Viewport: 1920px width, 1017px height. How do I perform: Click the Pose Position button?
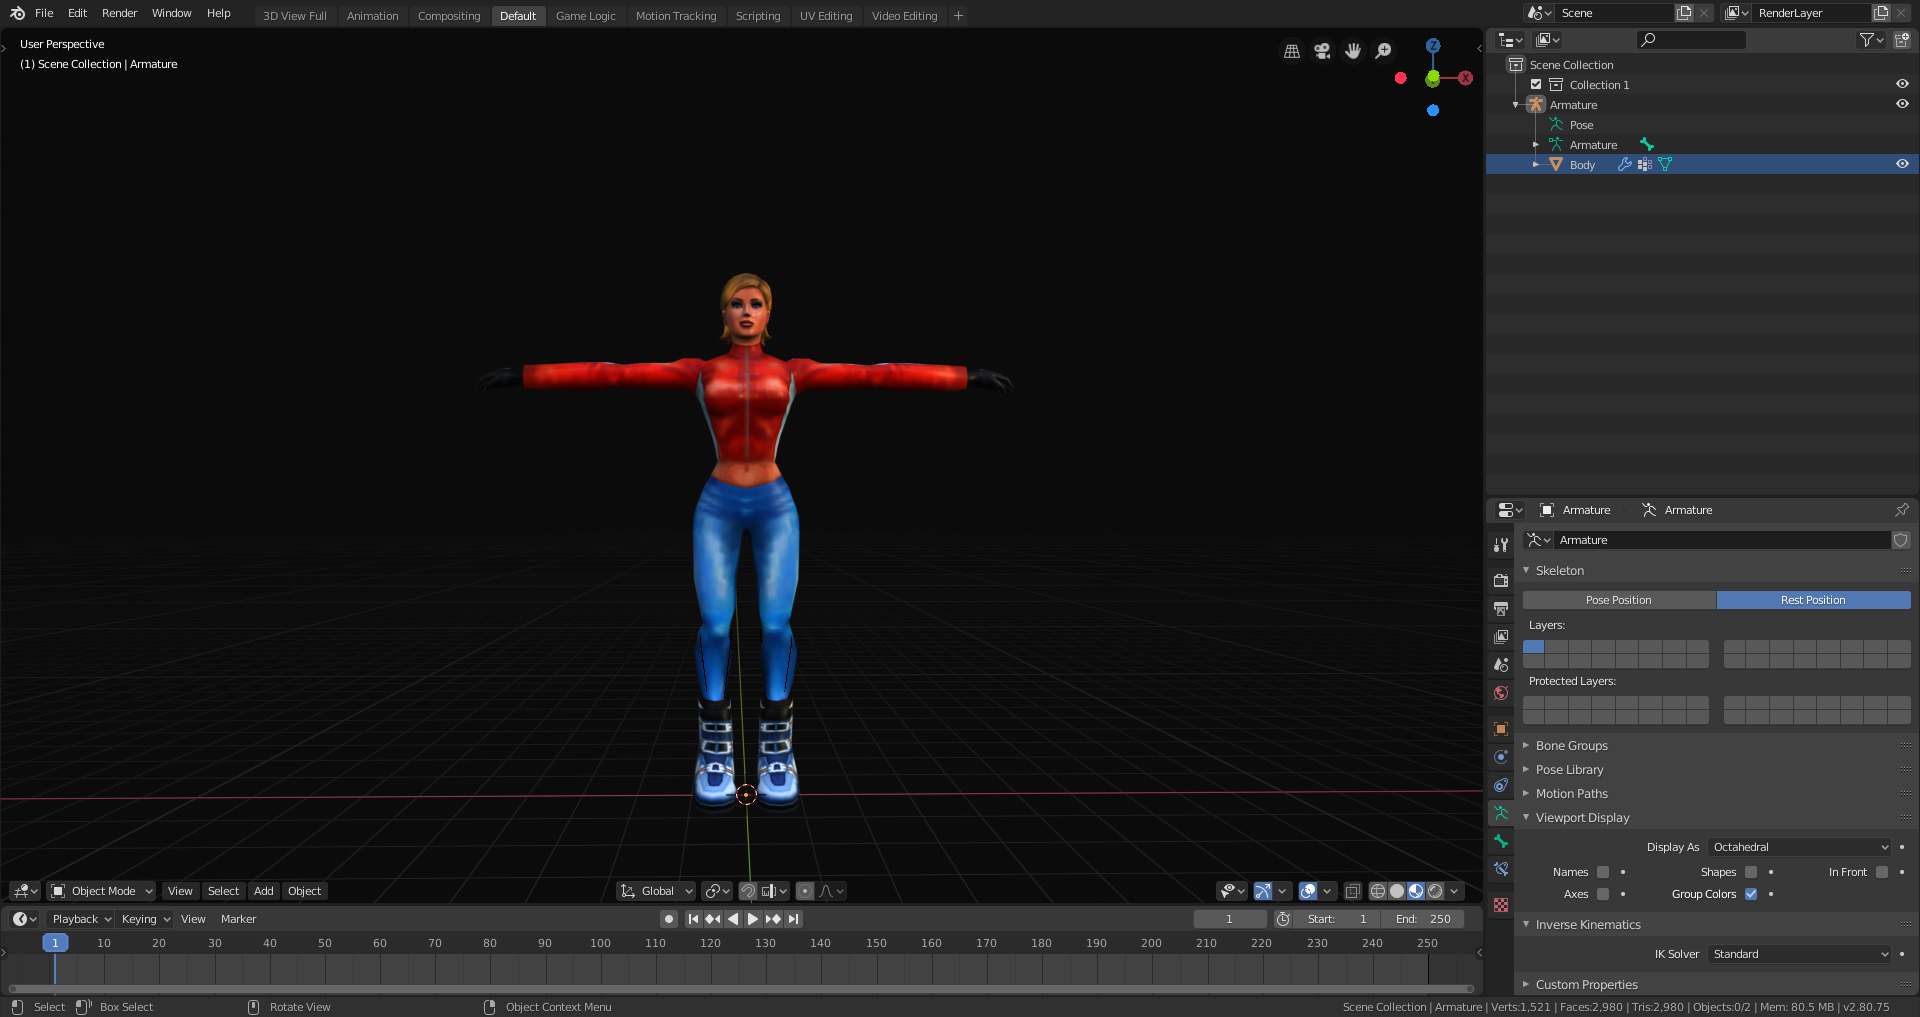1617,599
